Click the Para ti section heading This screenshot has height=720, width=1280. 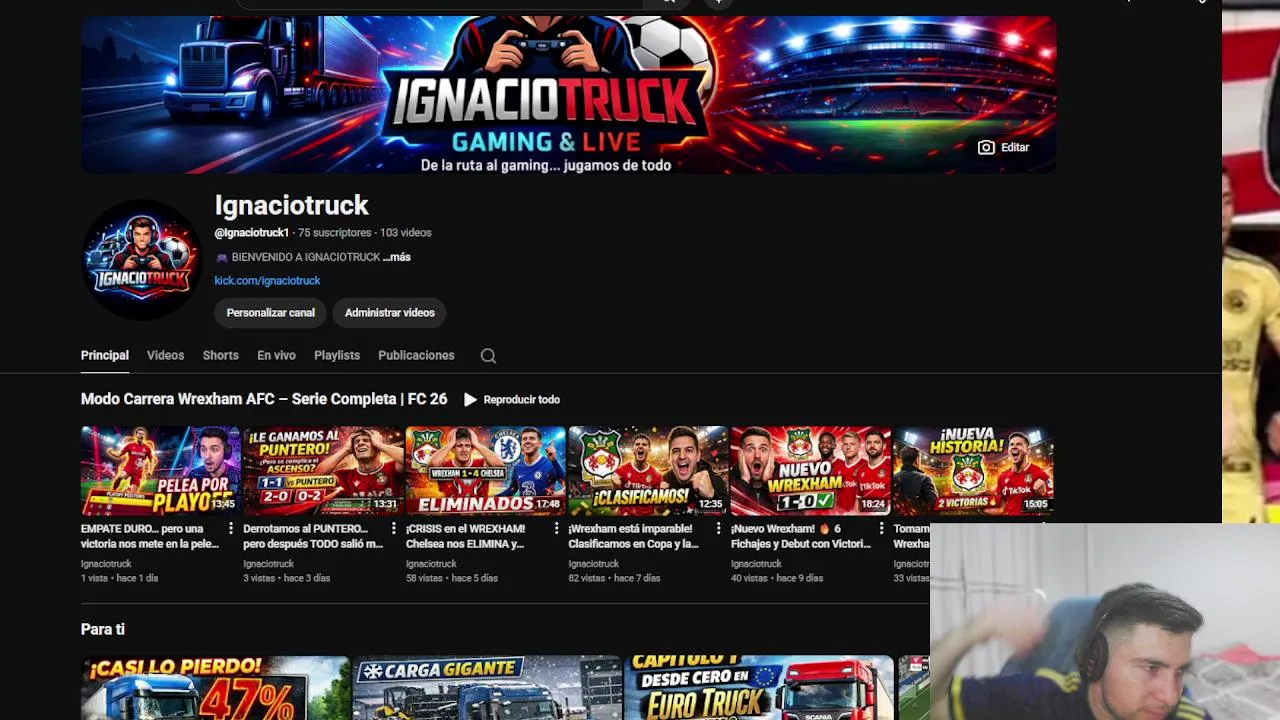103,629
